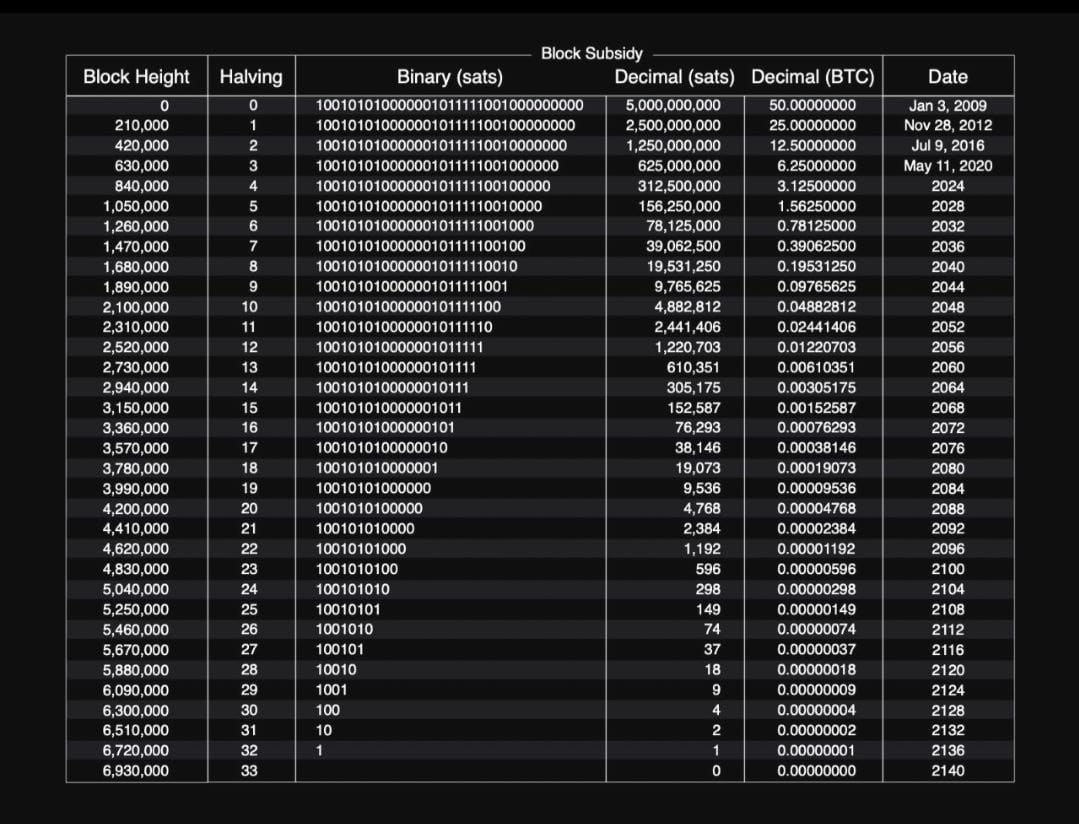Viewport: 1079px width, 824px height.
Task: Select the "0.00610351" BTC cell
Action: click(x=817, y=367)
